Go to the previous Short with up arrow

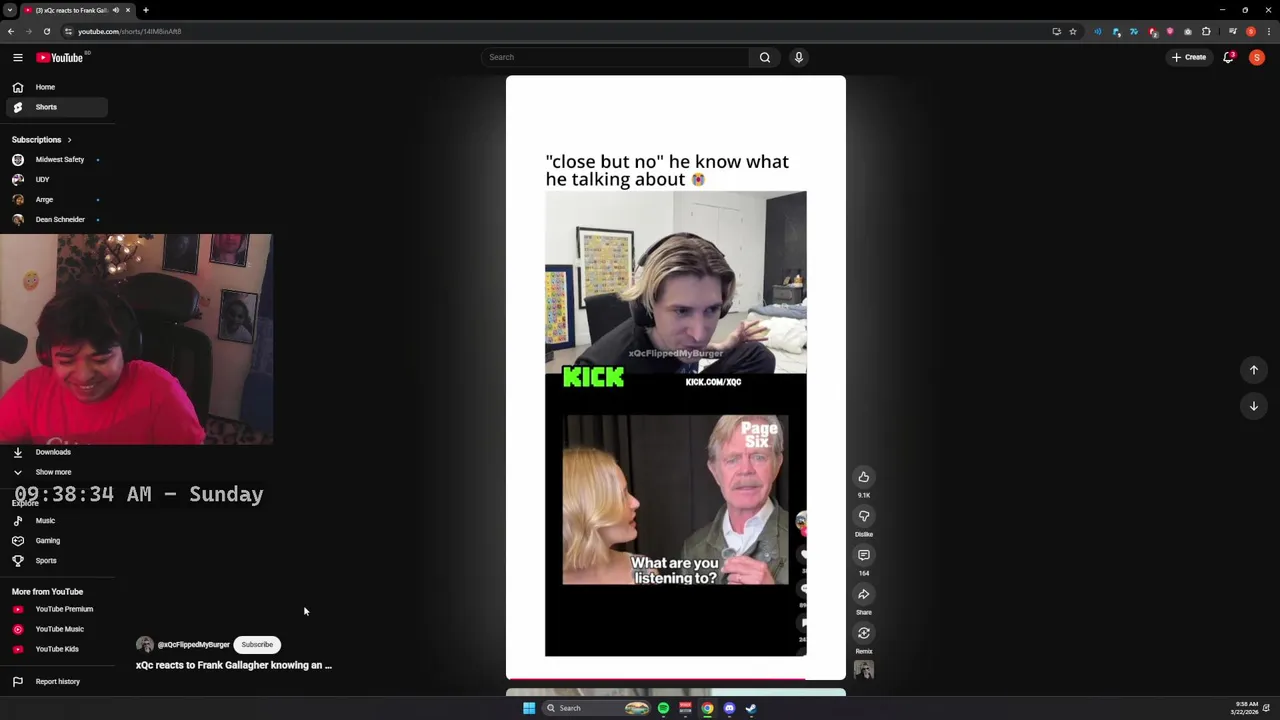coord(1254,370)
